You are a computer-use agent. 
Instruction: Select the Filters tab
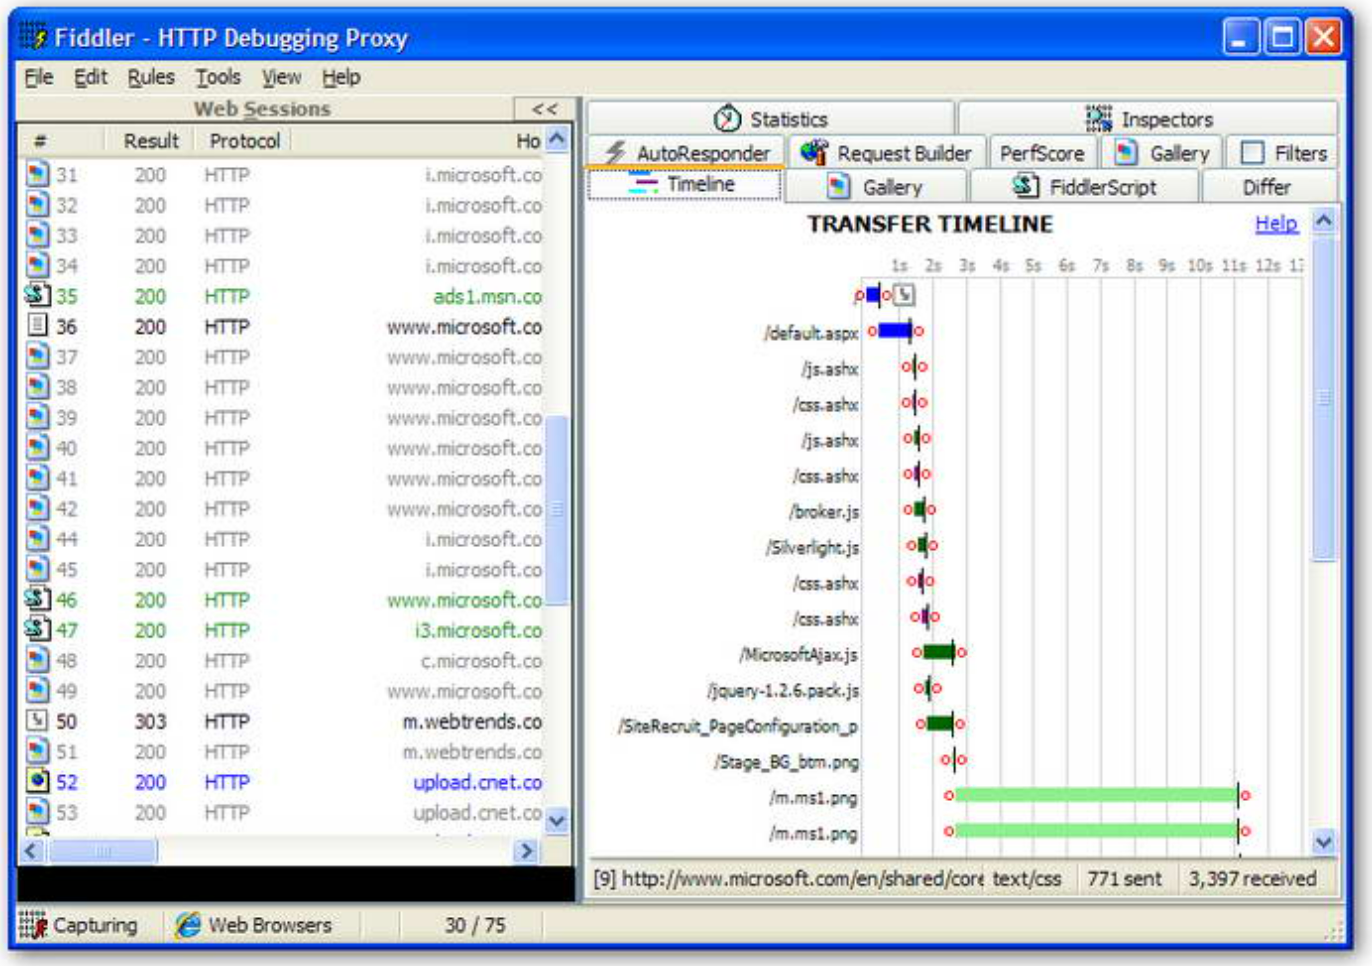point(1283,153)
